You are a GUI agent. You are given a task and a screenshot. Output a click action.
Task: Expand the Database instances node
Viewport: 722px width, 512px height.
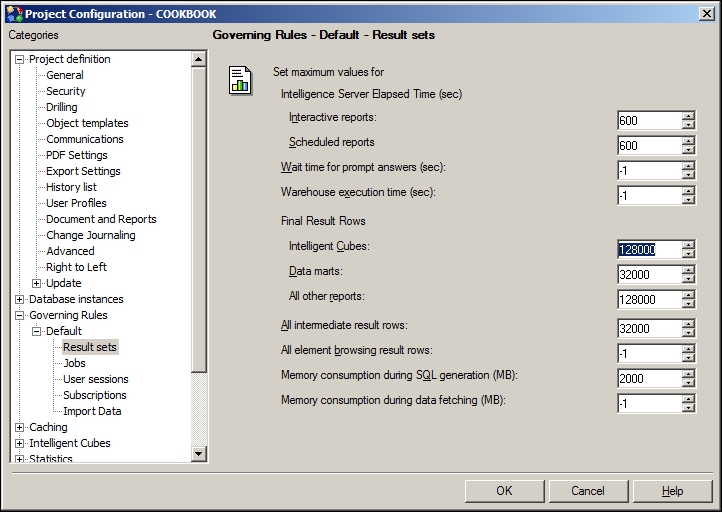point(19,299)
